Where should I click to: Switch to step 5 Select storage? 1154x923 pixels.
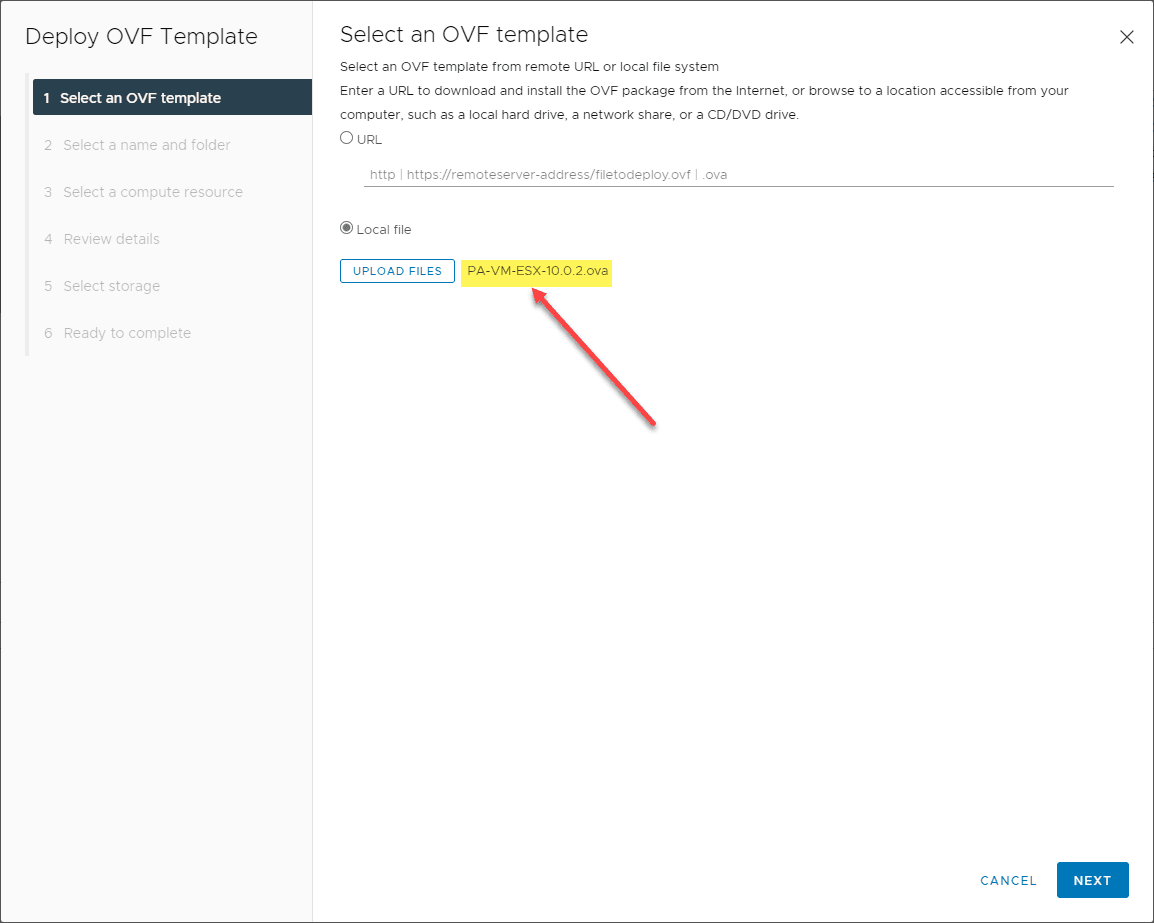tap(111, 286)
